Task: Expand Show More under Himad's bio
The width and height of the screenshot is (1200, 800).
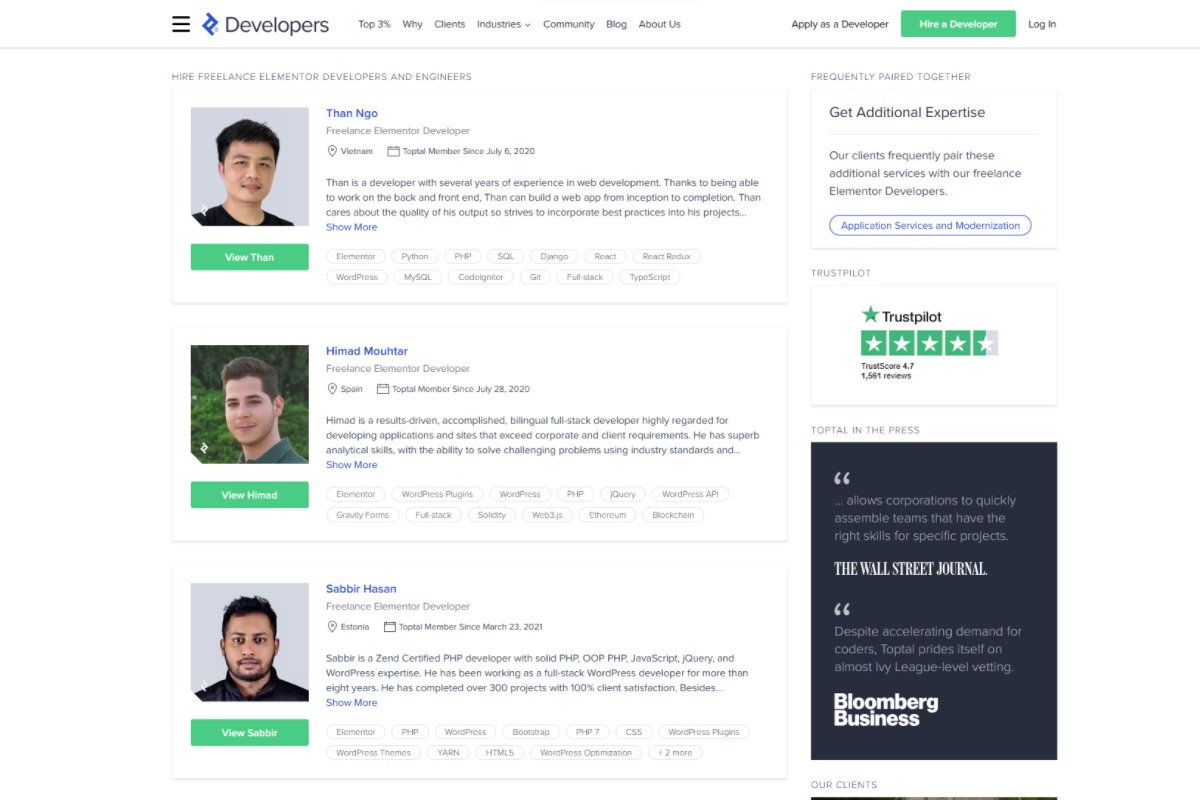Action: point(352,465)
